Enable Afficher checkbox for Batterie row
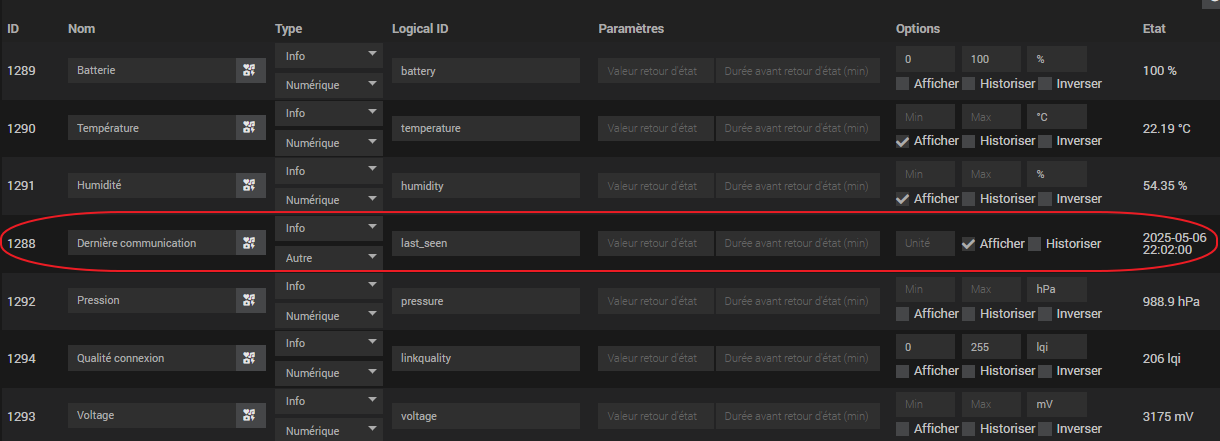The image size is (1220, 441). [x=902, y=84]
